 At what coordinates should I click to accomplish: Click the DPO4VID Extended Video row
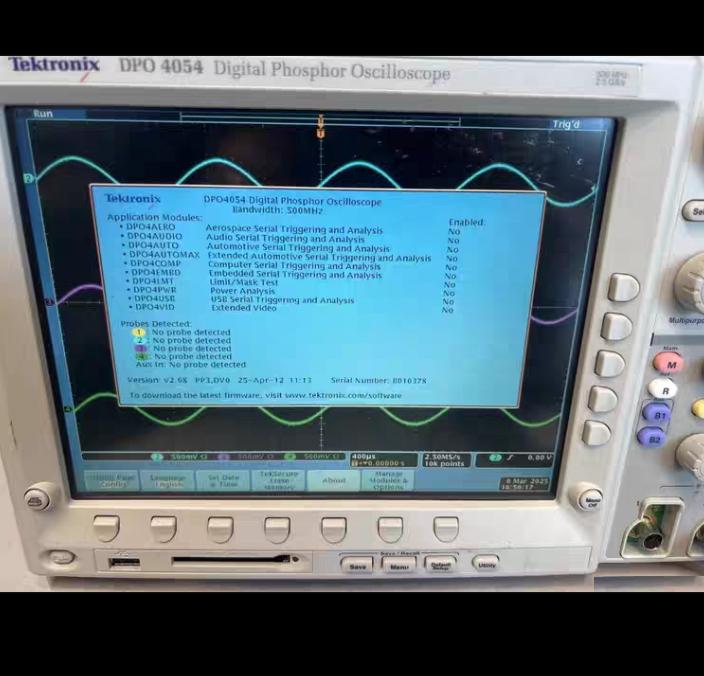pos(291,308)
